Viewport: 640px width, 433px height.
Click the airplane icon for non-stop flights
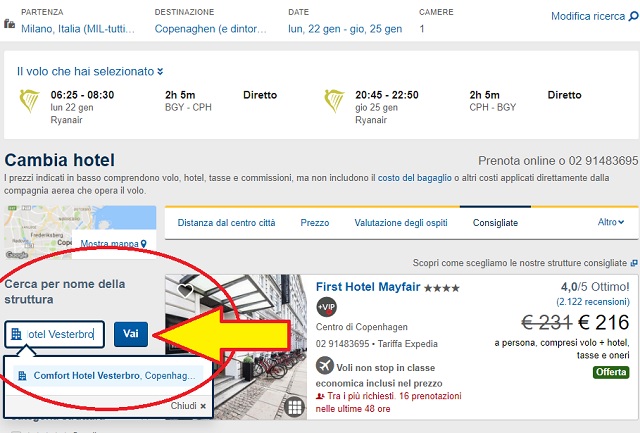[325, 366]
